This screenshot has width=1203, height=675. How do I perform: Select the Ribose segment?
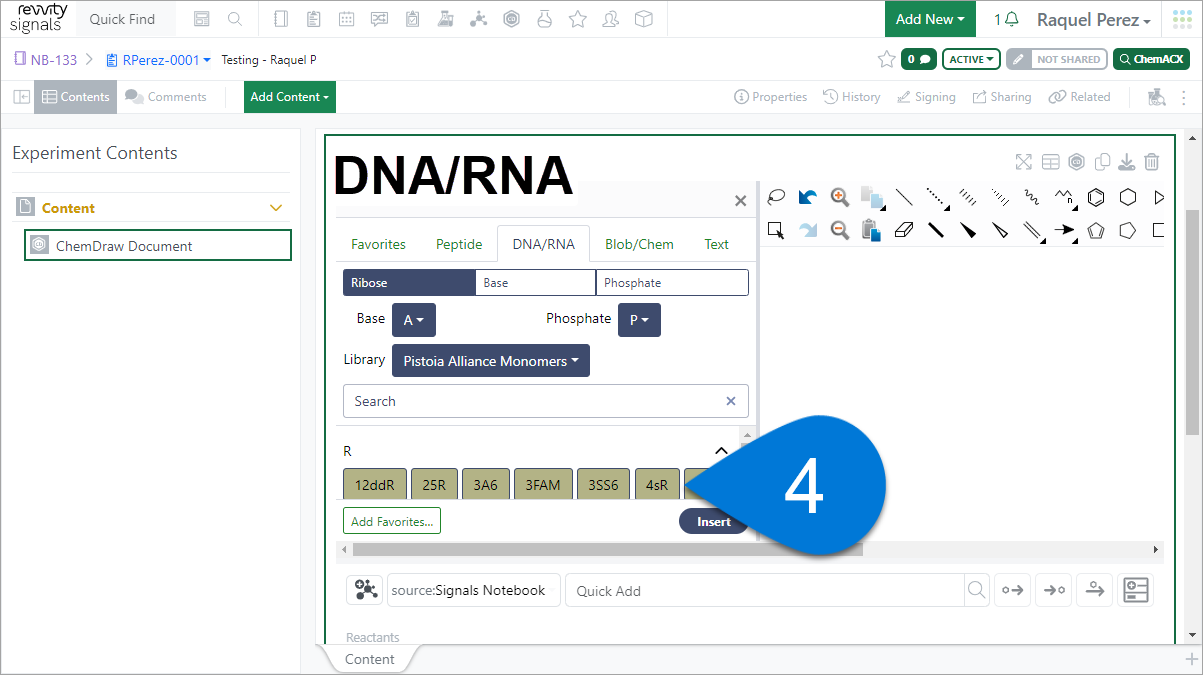pos(409,283)
